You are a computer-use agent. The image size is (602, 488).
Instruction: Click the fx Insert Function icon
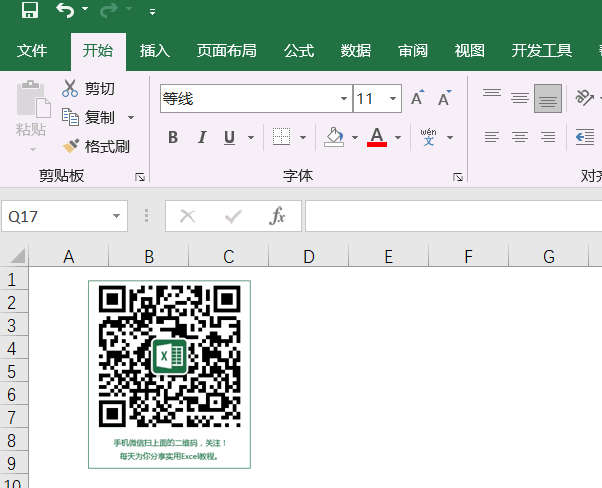click(277, 216)
